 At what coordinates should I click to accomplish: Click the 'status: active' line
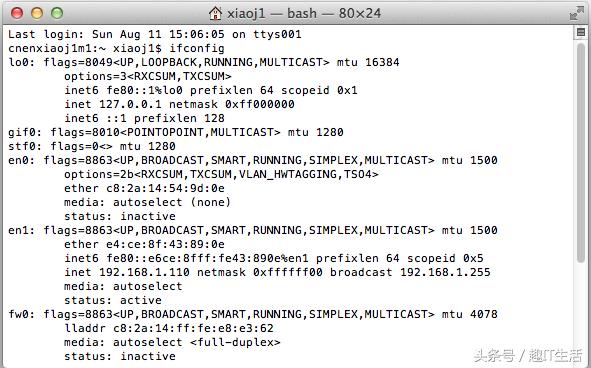pyautogui.click(x=113, y=300)
